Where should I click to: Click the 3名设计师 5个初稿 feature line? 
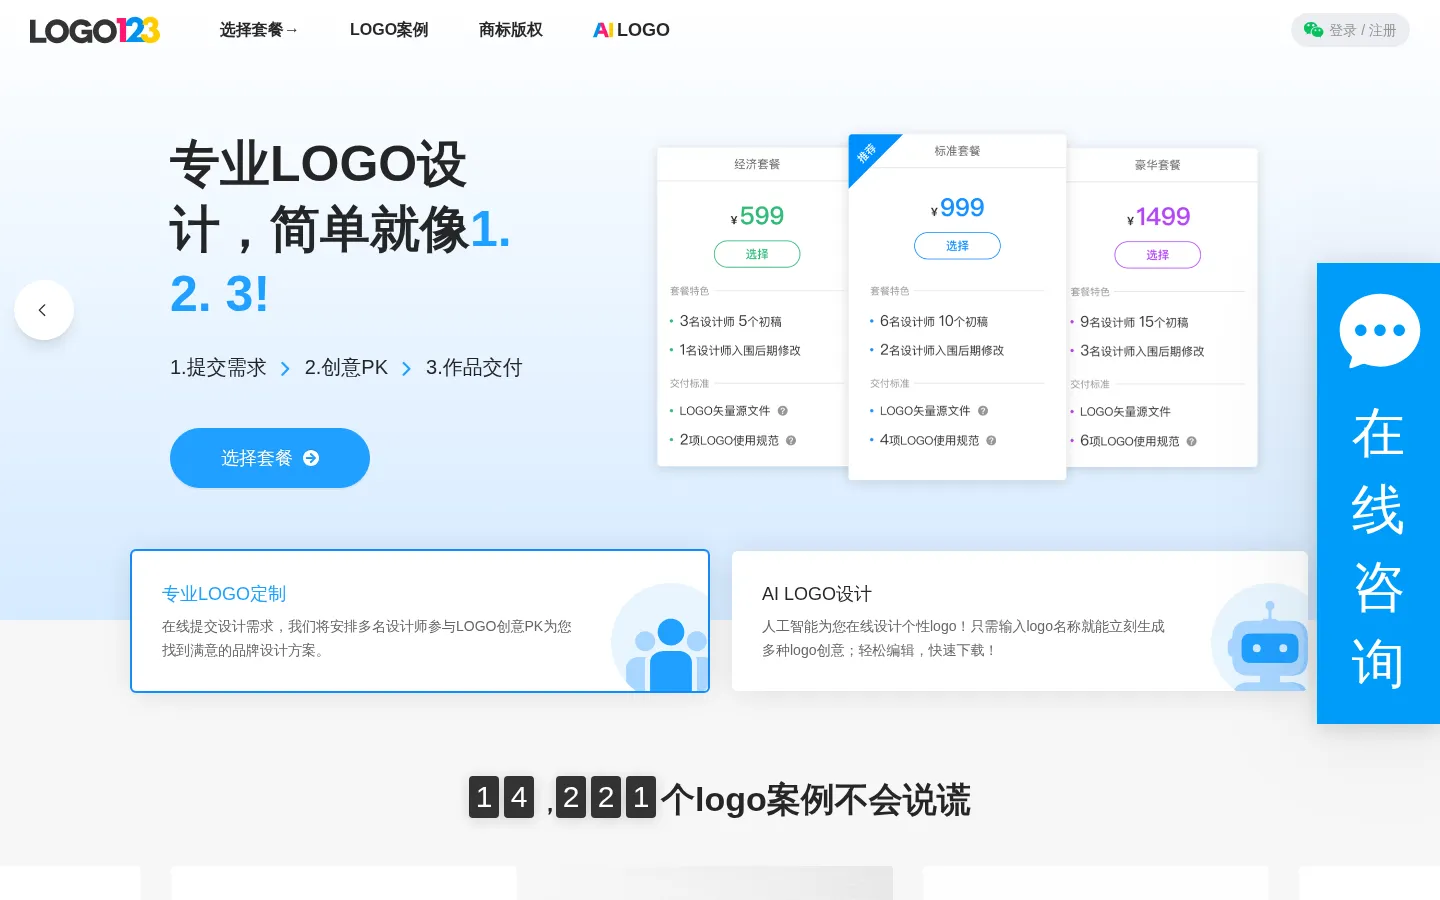(x=731, y=322)
